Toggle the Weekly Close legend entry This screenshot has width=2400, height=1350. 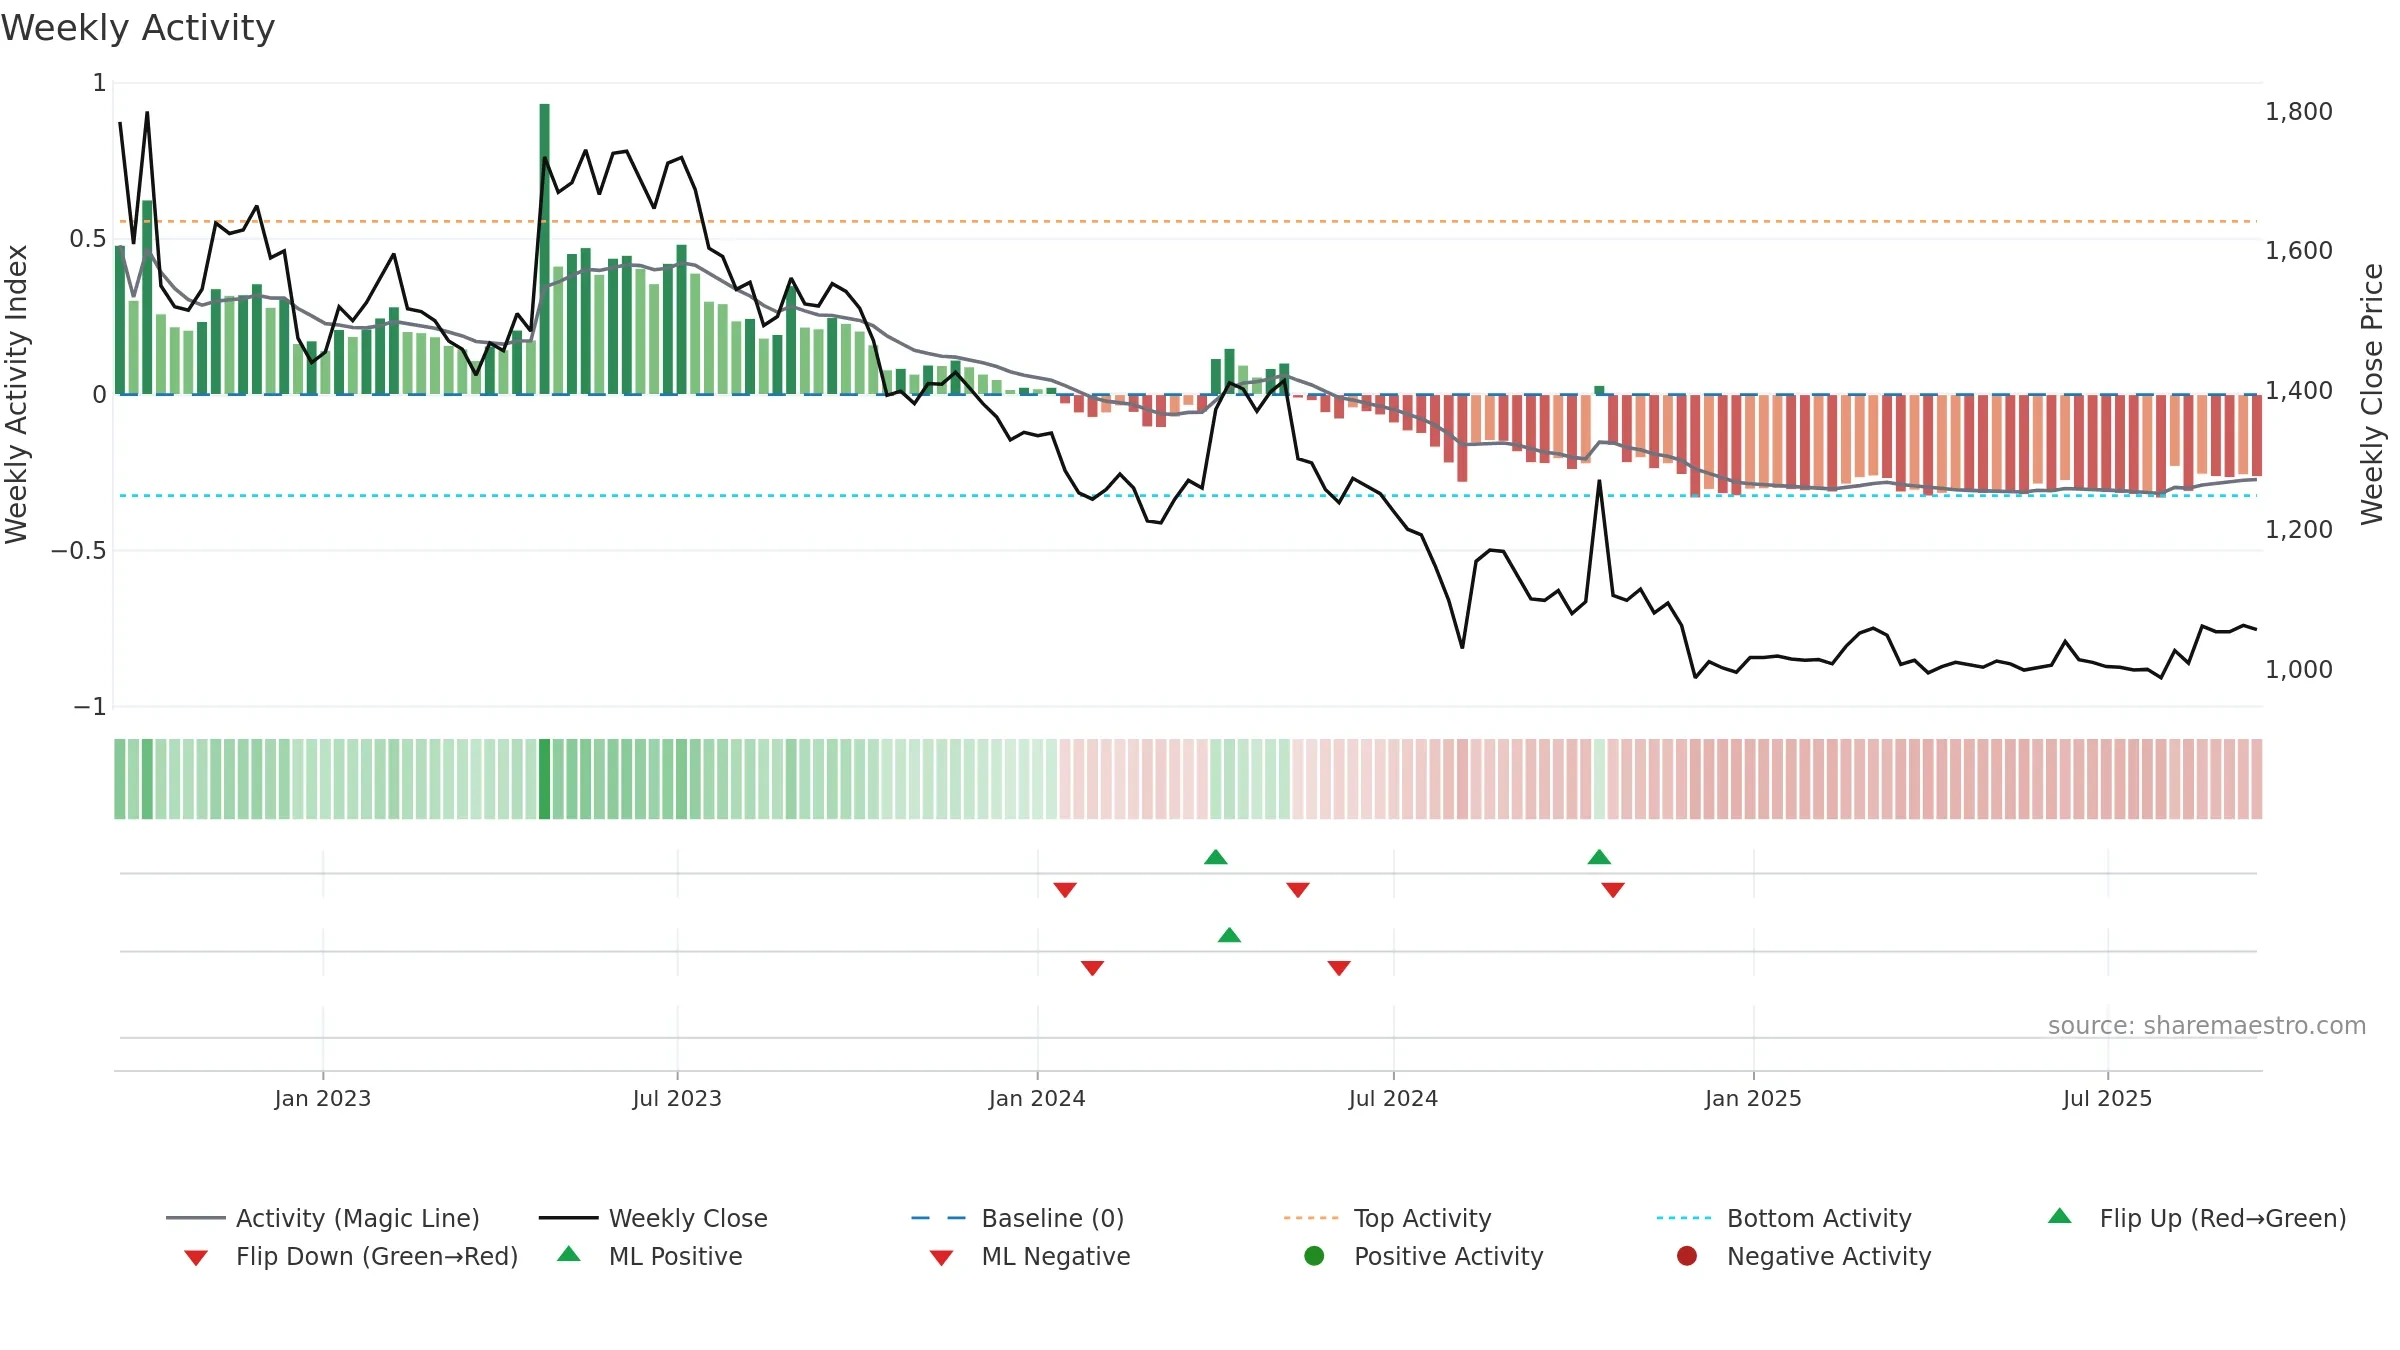click(x=653, y=1218)
